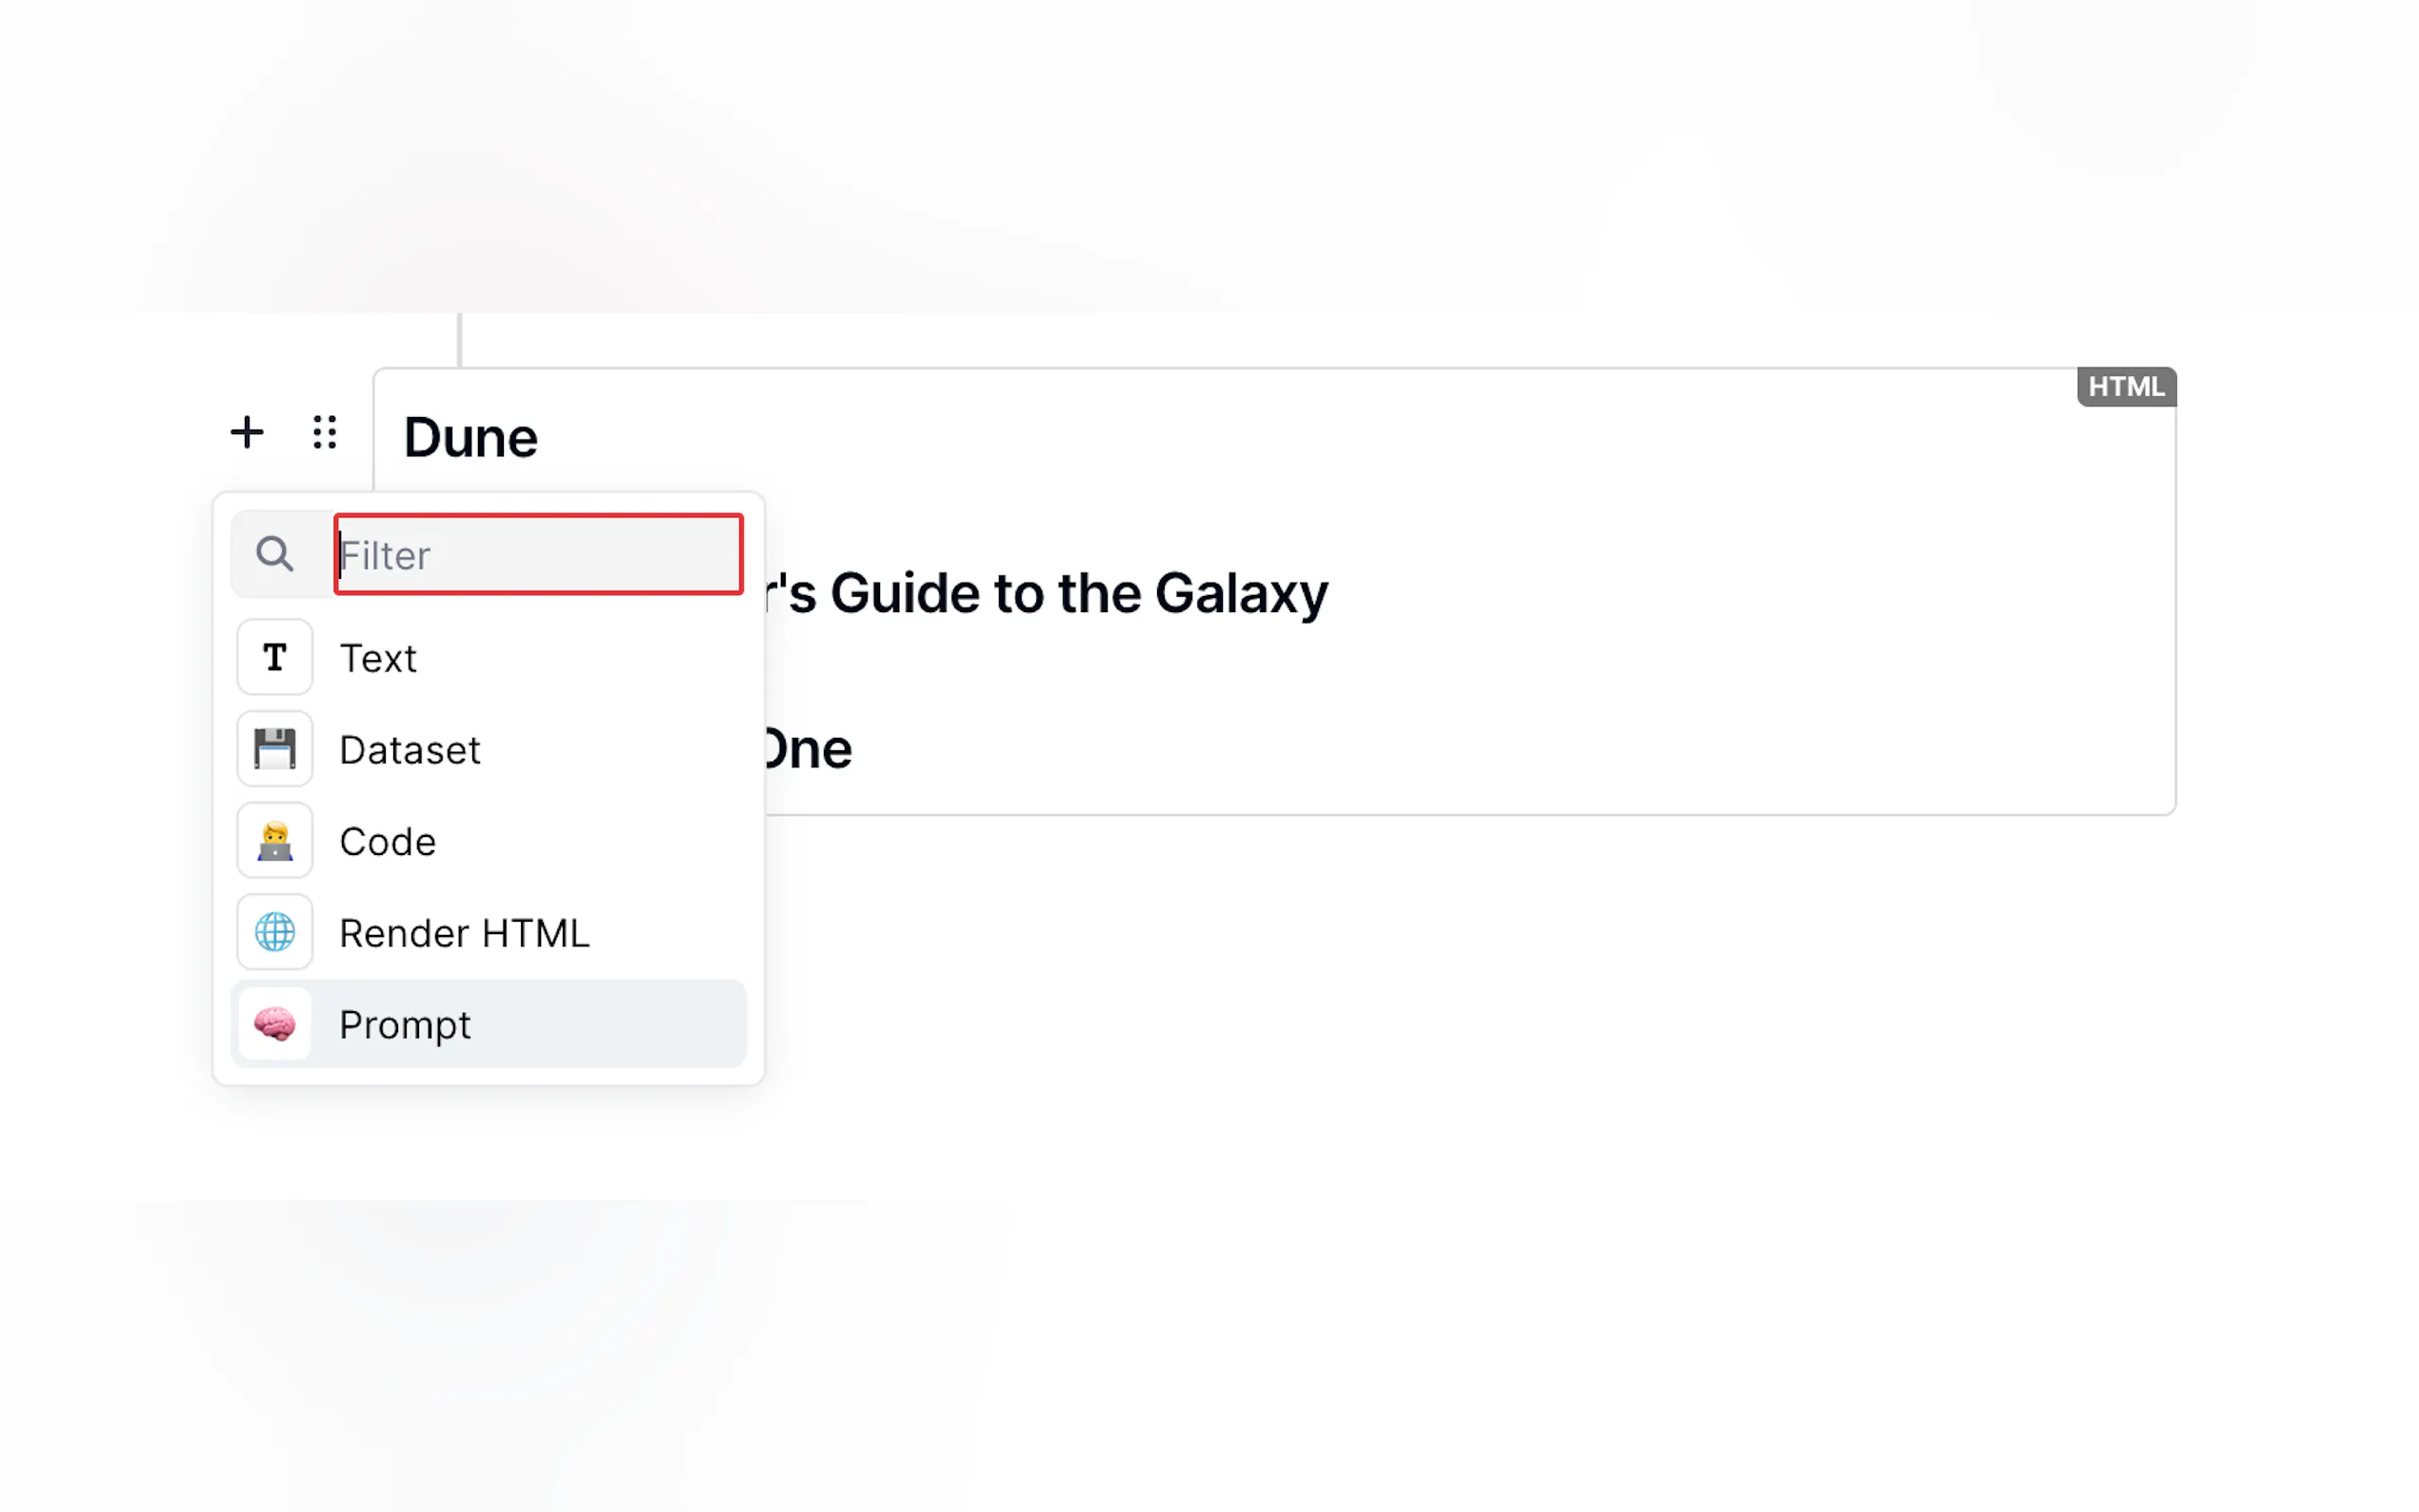The width and height of the screenshot is (2419, 1512).
Task: Click the vertical connector line above block
Action: pos(460,340)
